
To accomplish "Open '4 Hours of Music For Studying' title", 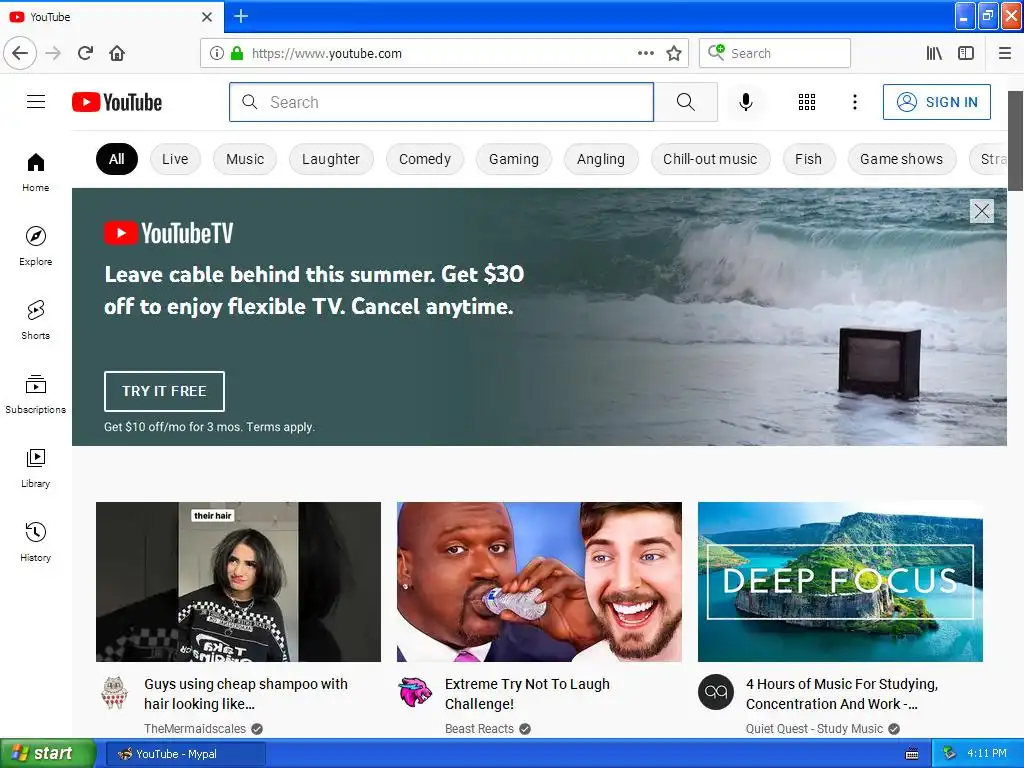I will [x=842, y=694].
